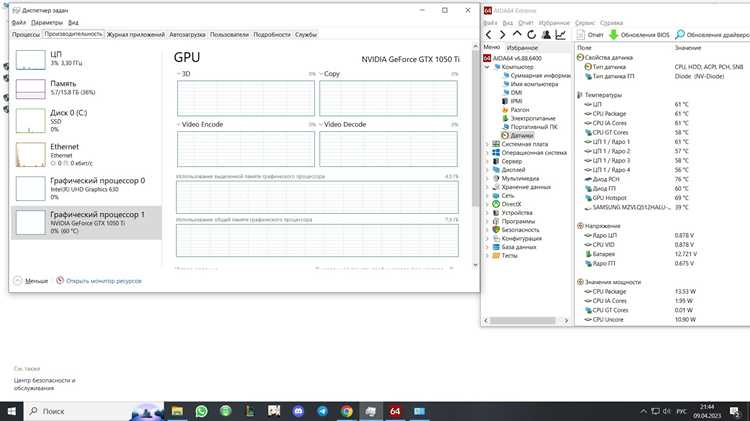Open the Параметры menu in Task Manager
The width and height of the screenshot is (750, 421).
pyautogui.click(x=47, y=22)
